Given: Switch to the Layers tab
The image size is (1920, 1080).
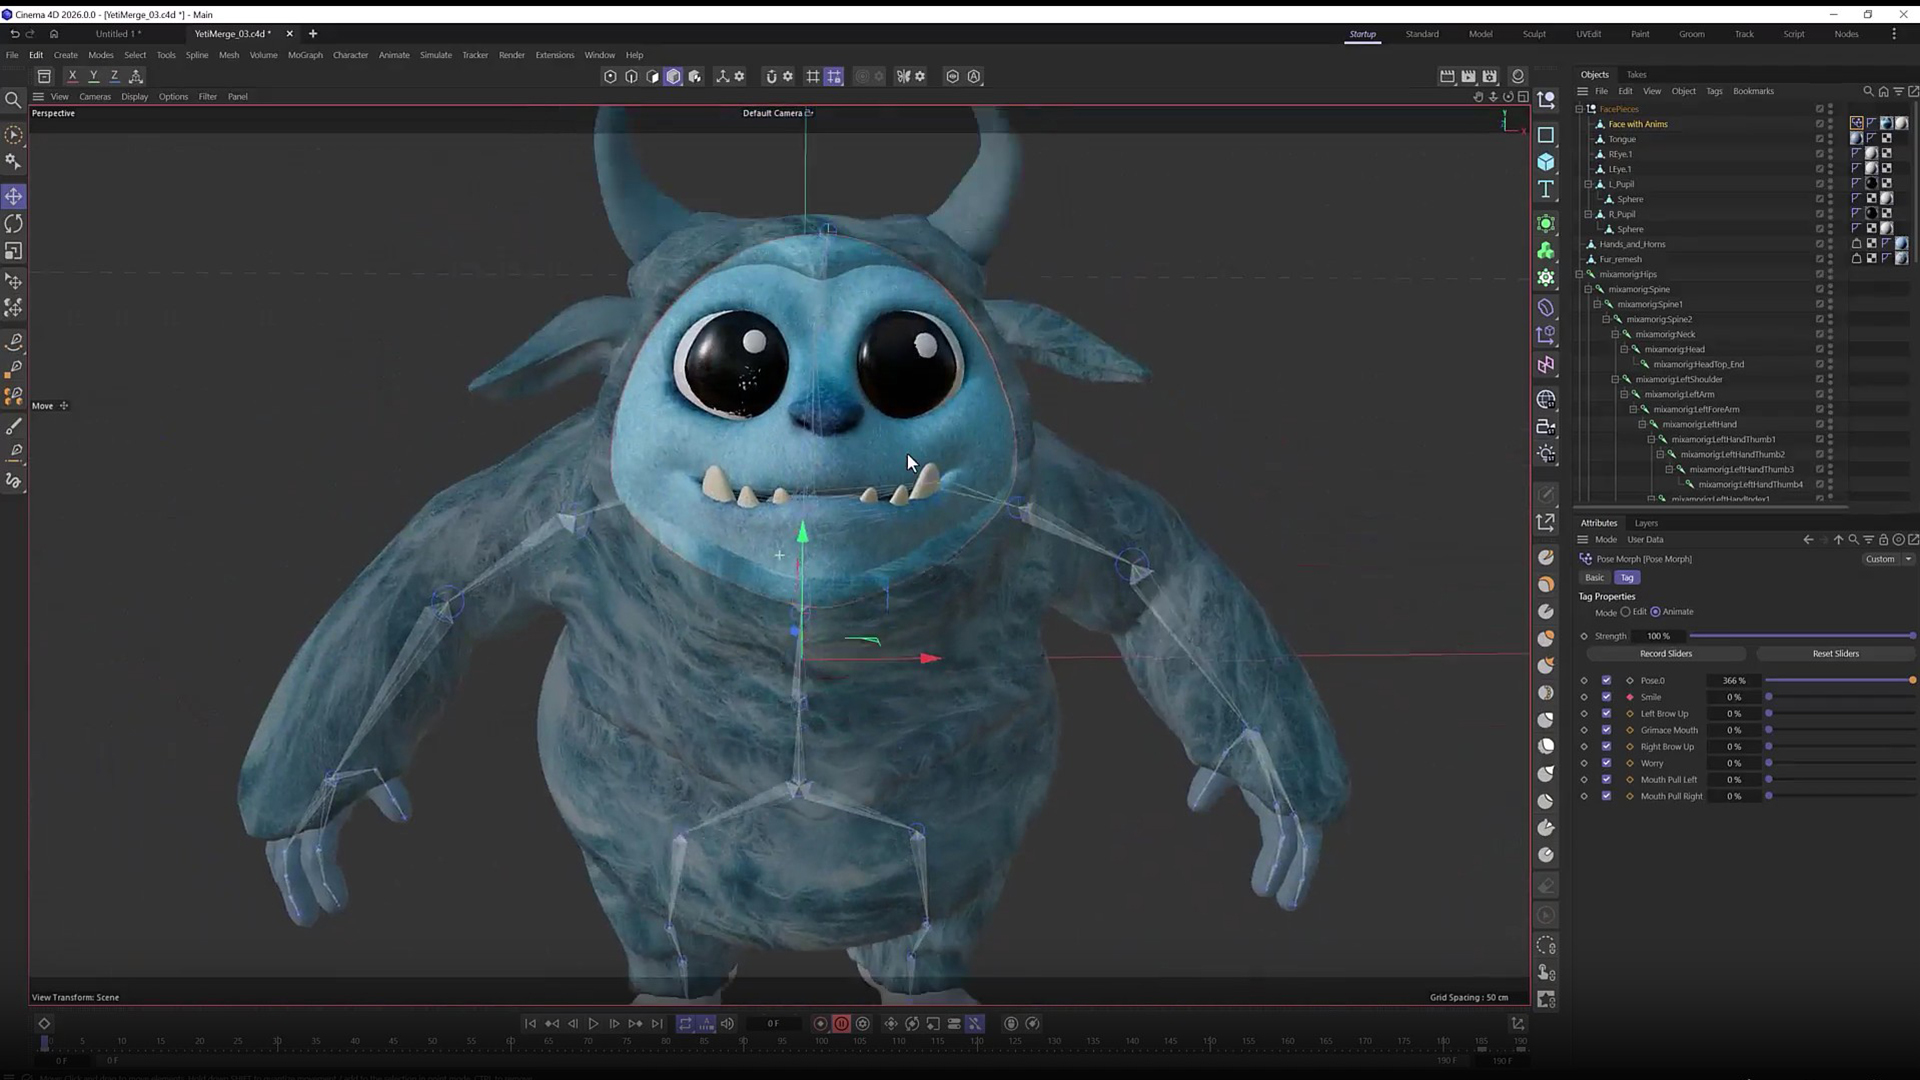Looking at the screenshot, I should (x=1646, y=522).
